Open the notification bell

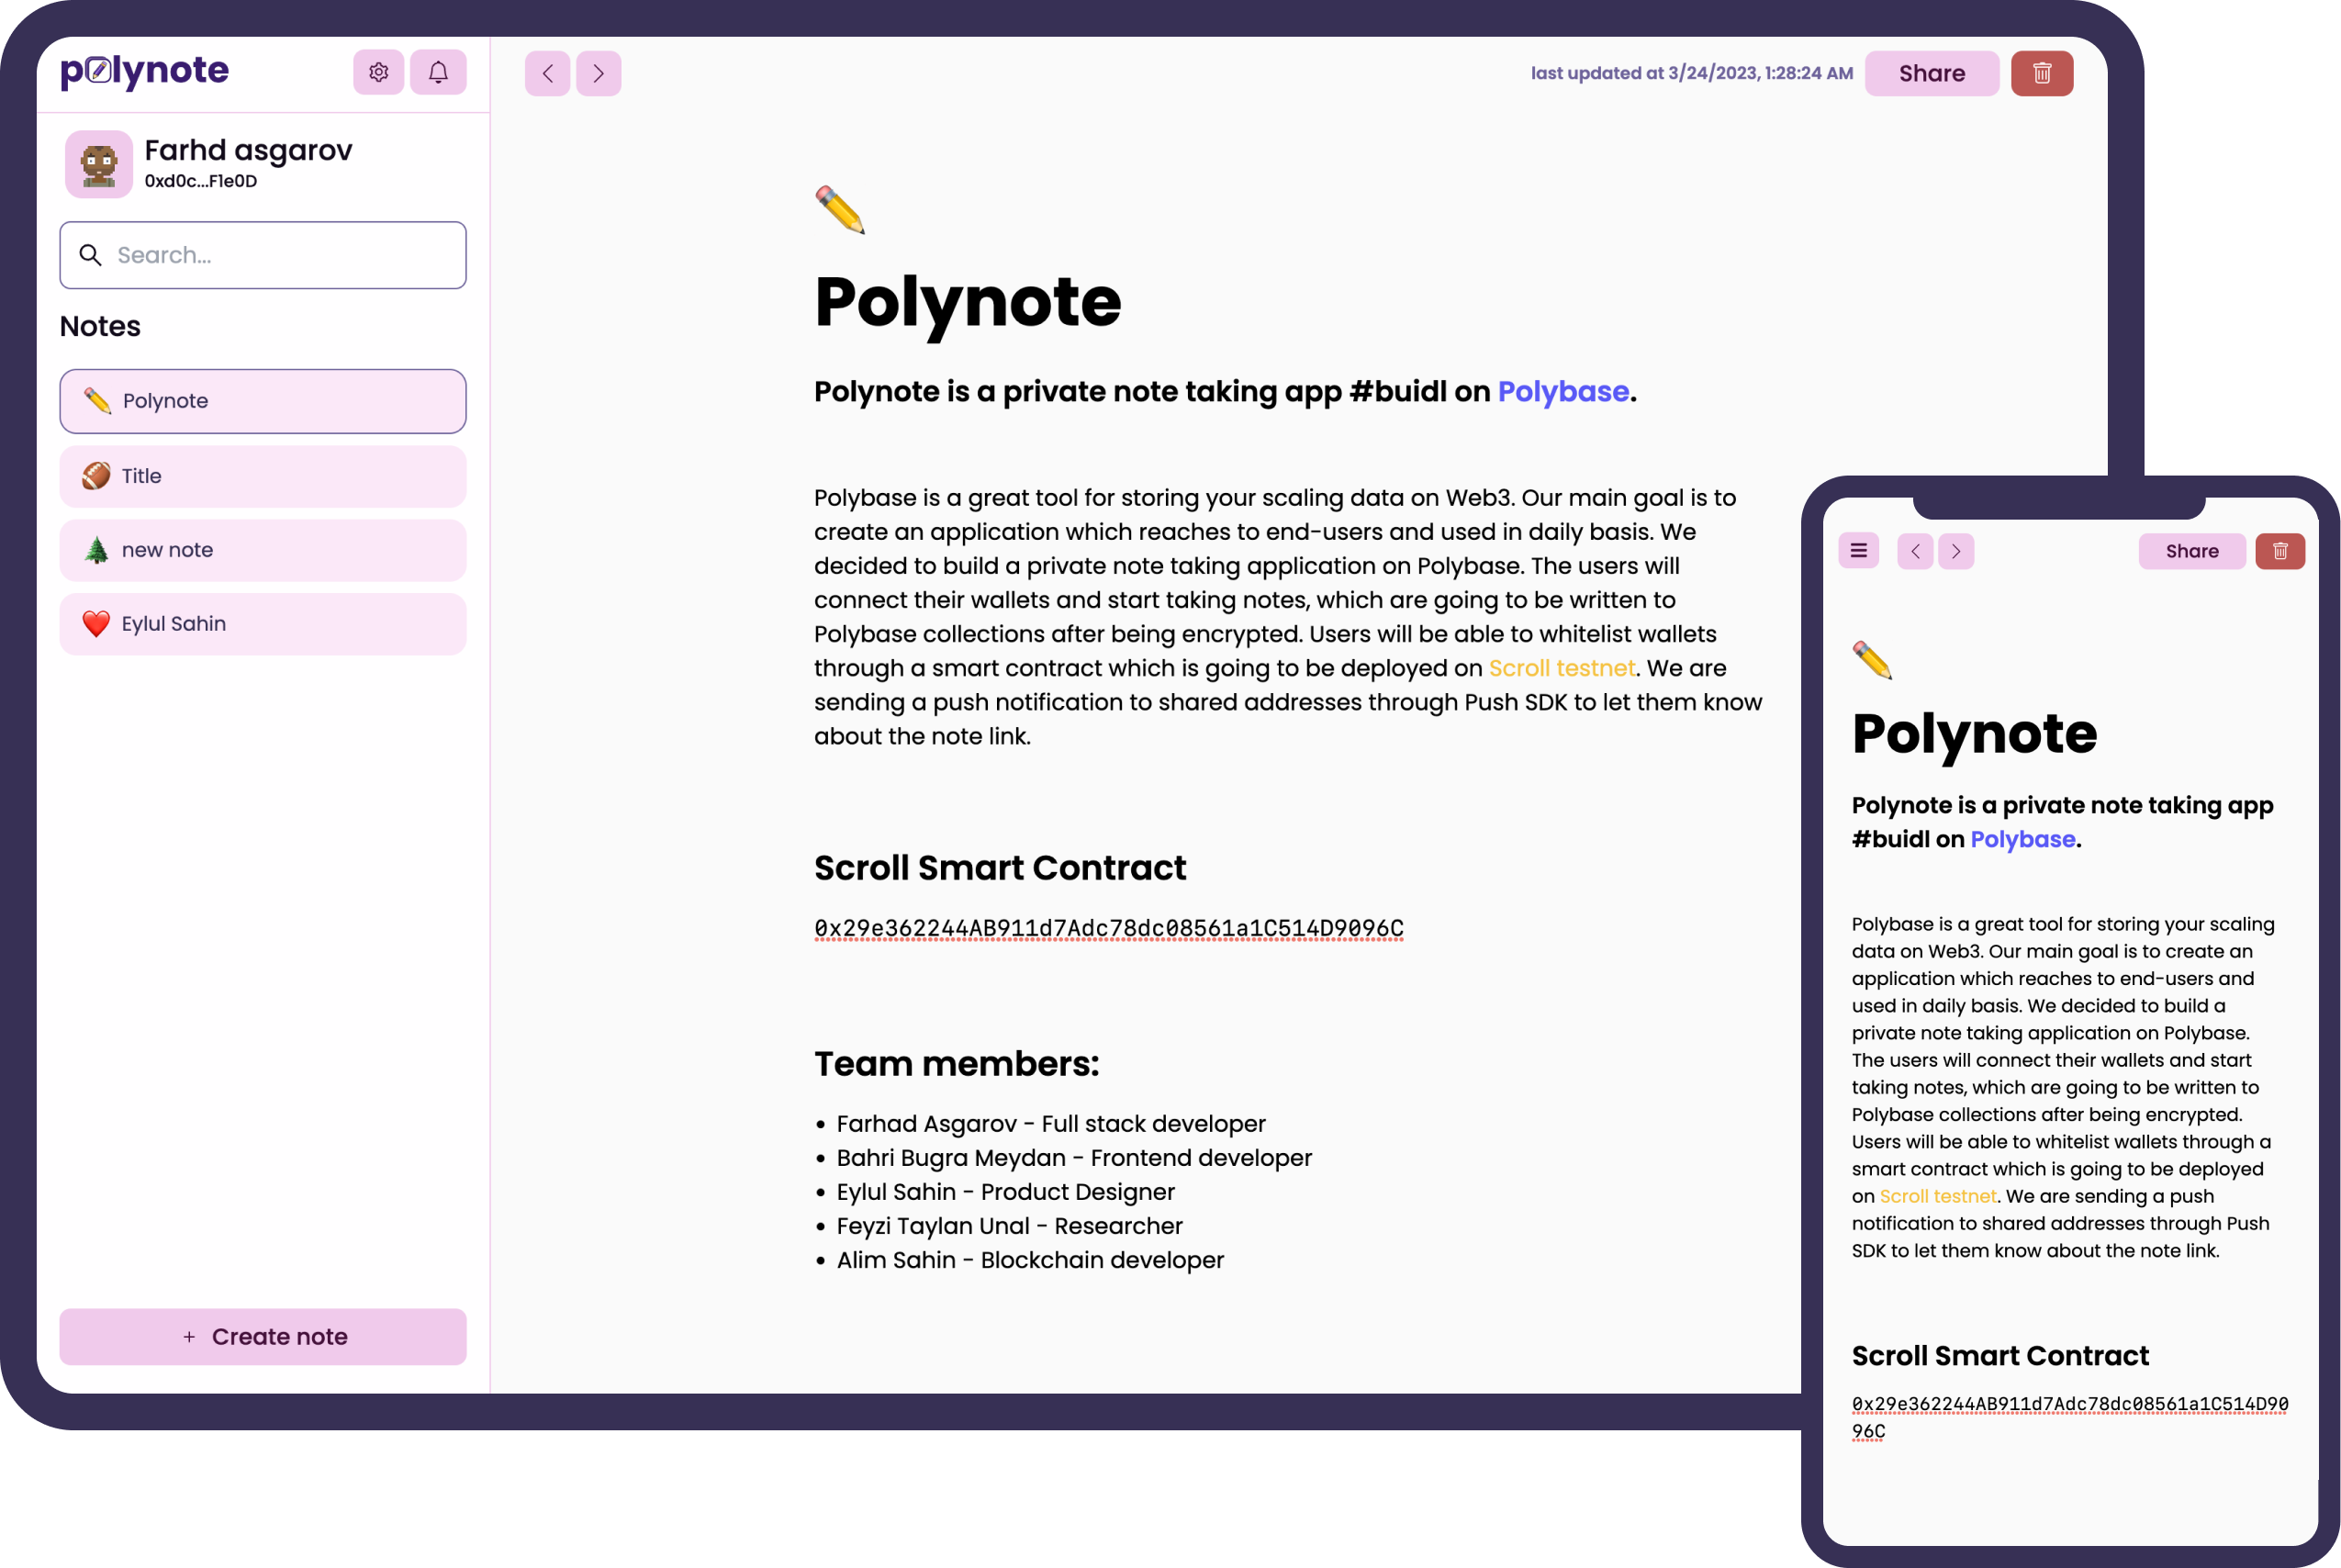coord(438,72)
